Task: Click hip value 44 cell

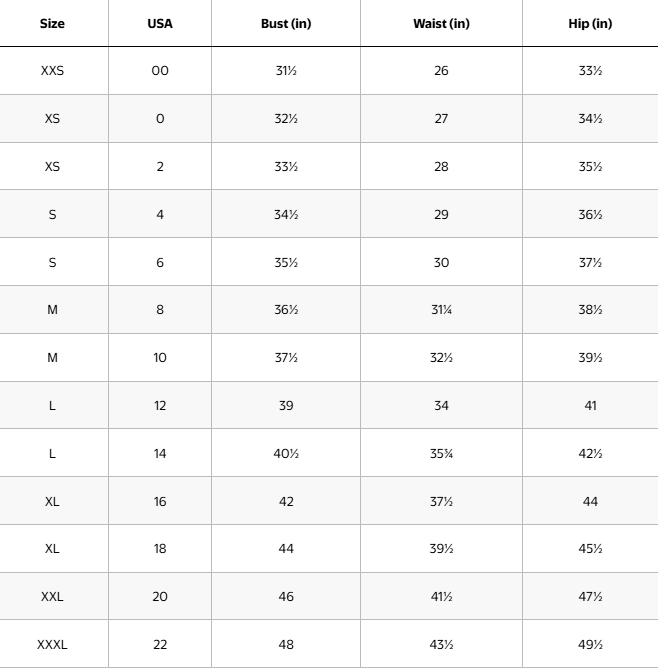Action: pos(590,501)
